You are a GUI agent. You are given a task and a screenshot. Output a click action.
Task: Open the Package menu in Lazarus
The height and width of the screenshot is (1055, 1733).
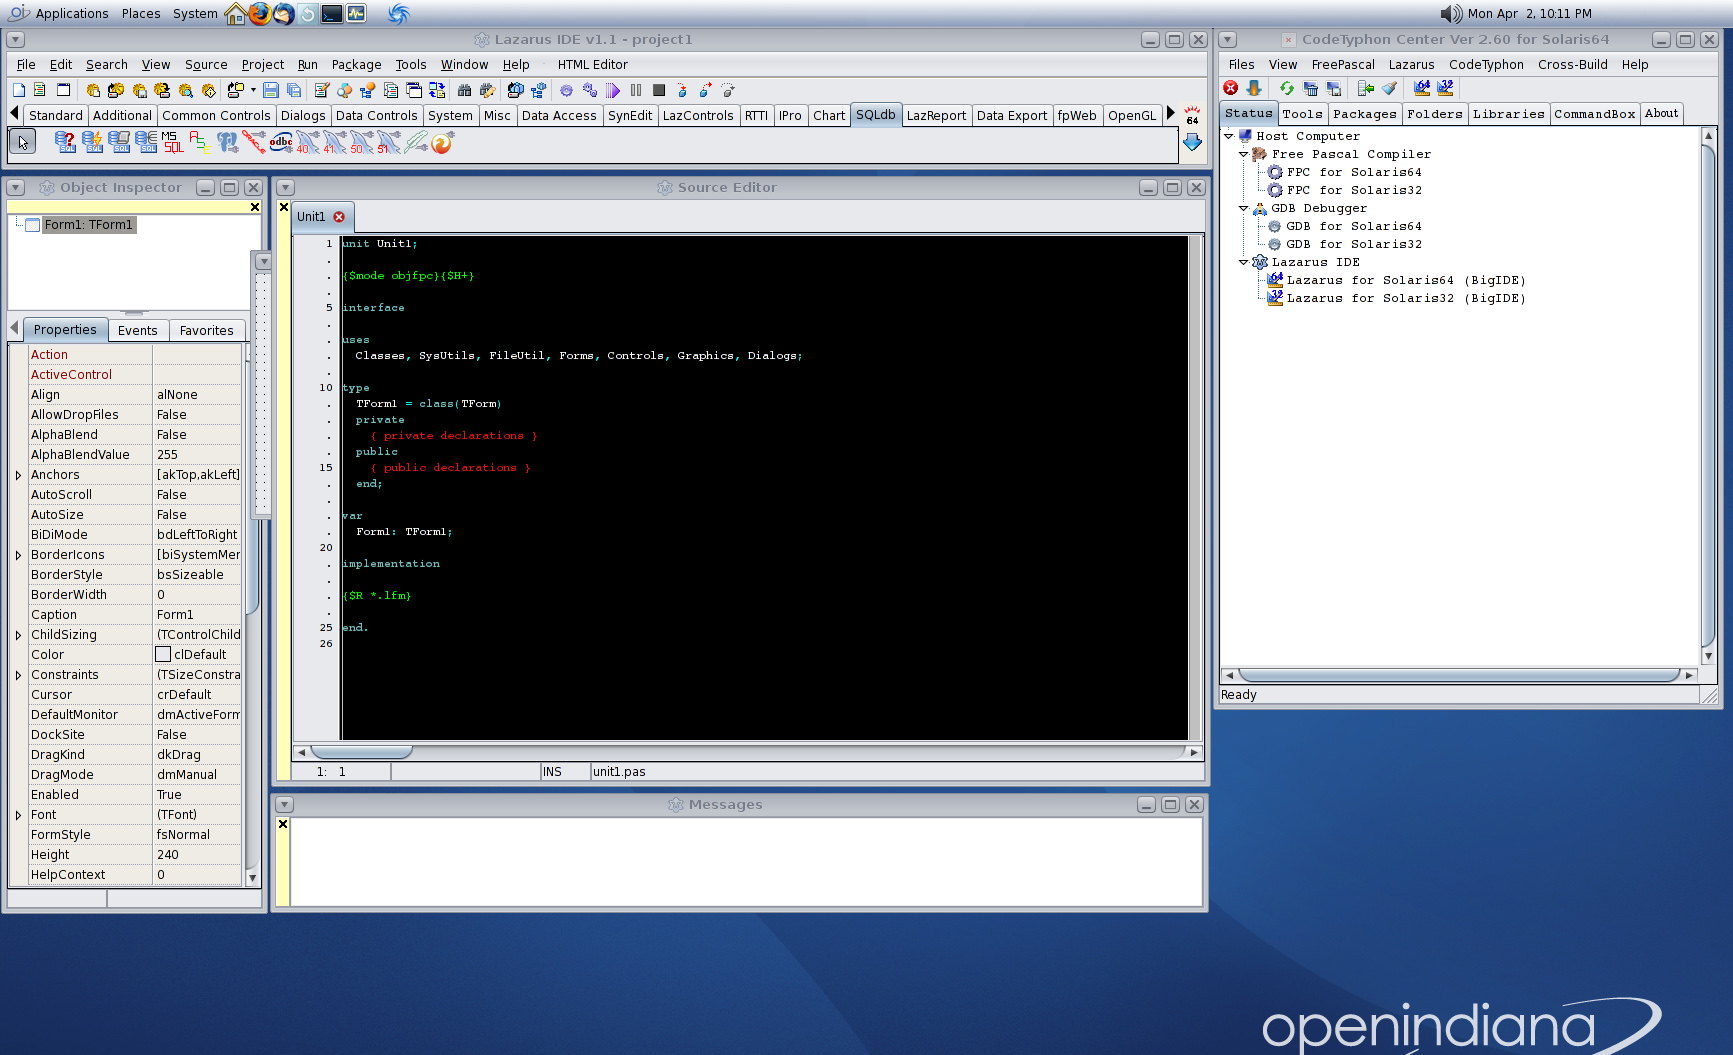(357, 64)
